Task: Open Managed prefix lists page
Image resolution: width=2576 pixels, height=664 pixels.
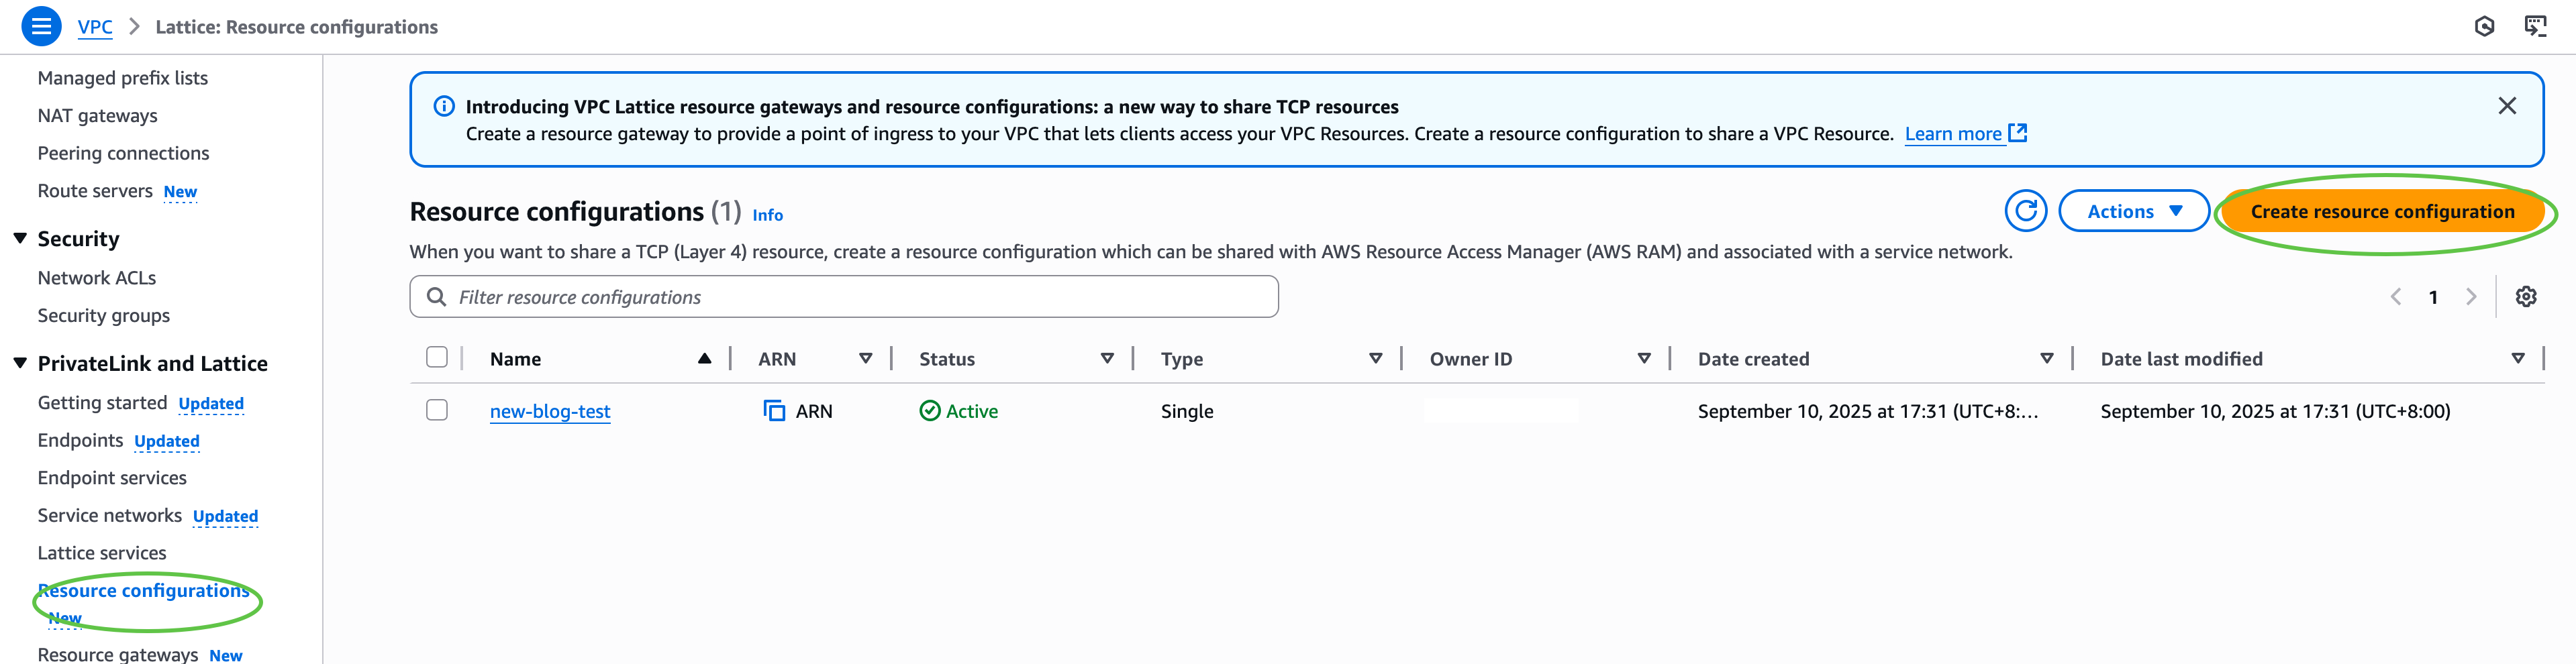Action: pyautogui.click(x=123, y=78)
